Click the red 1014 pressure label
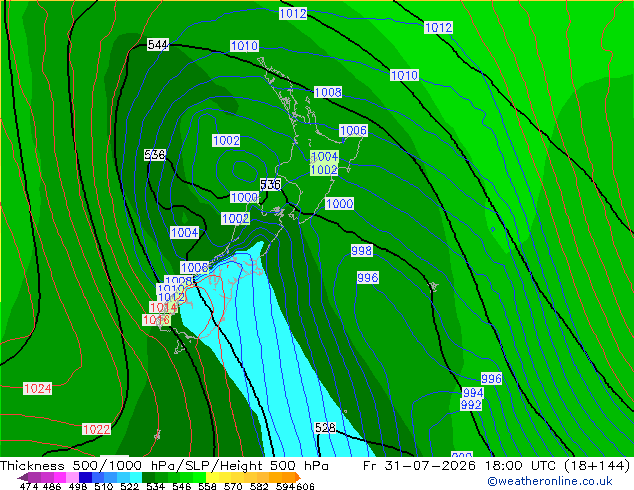This screenshot has height=490, width=634. 163,308
